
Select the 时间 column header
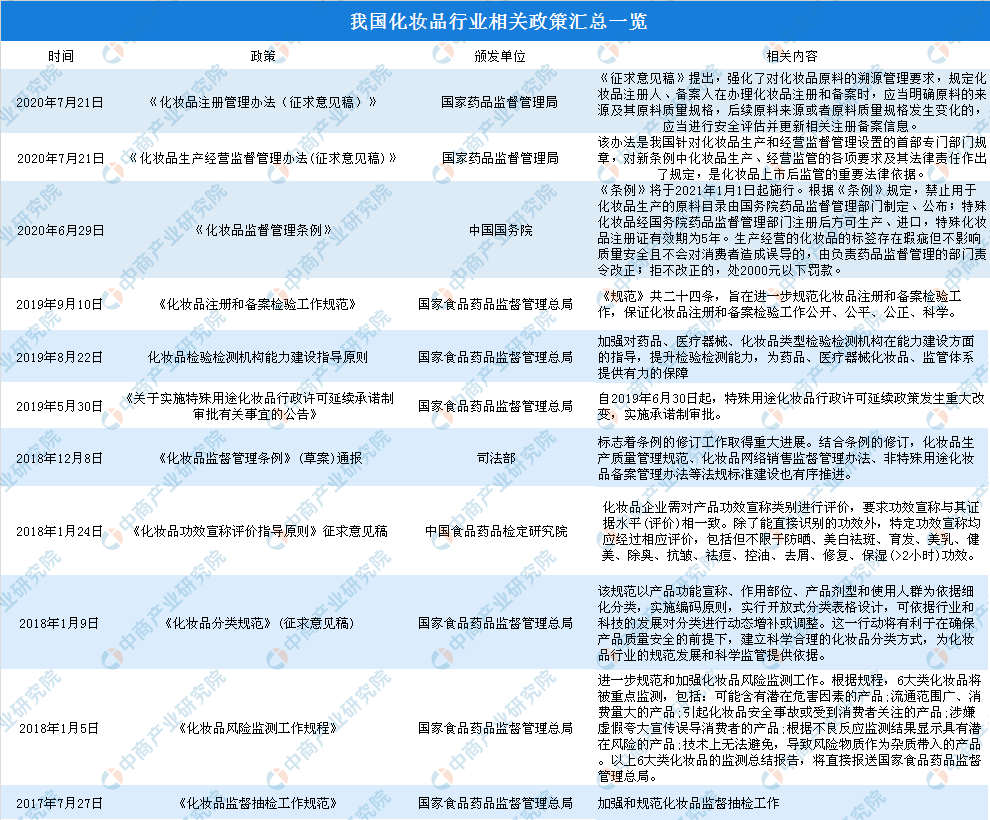click(x=61, y=56)
